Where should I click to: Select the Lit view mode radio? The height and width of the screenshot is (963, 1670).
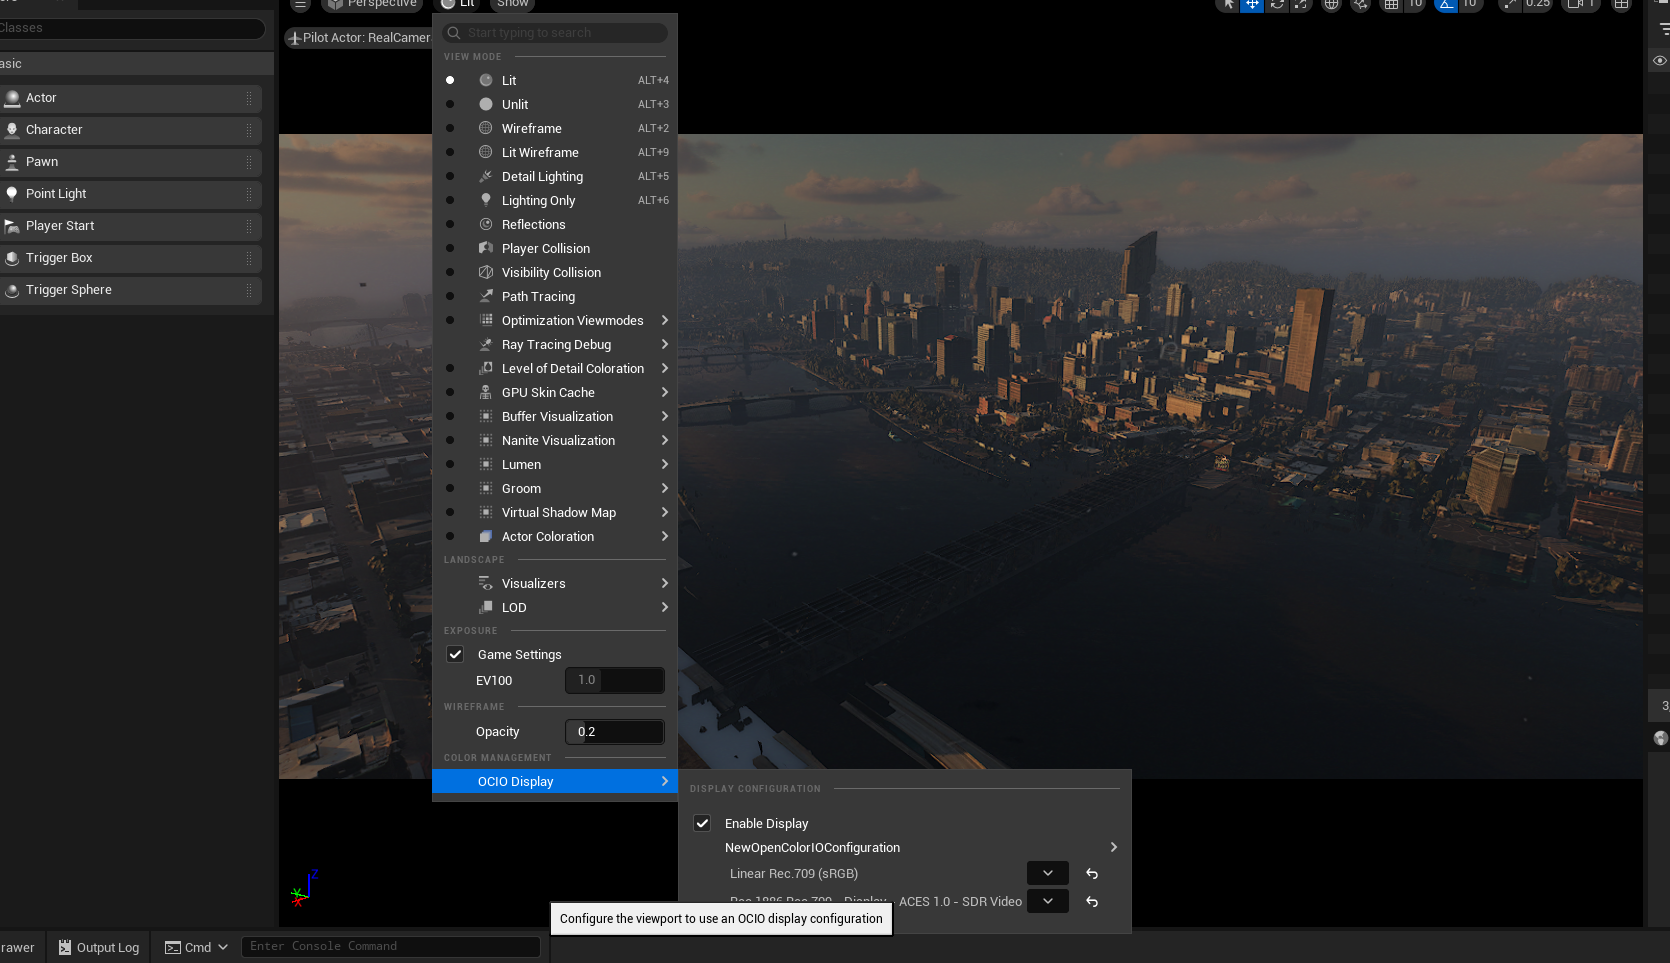tap(450, 80)
